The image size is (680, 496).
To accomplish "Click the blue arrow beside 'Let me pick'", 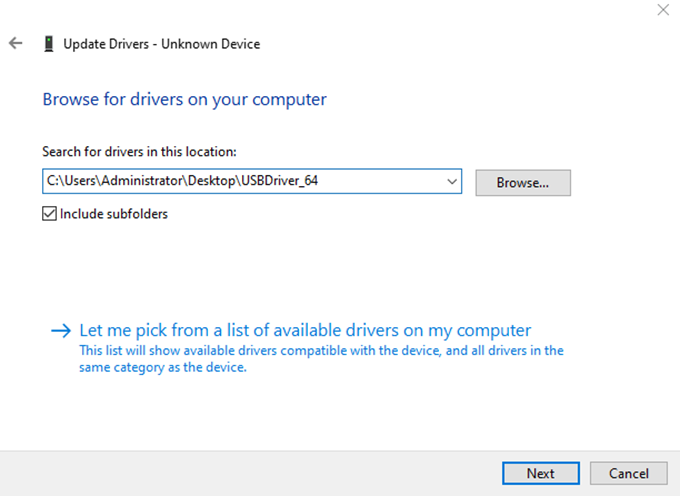I will pyautogui.click(x=61, y=330).
